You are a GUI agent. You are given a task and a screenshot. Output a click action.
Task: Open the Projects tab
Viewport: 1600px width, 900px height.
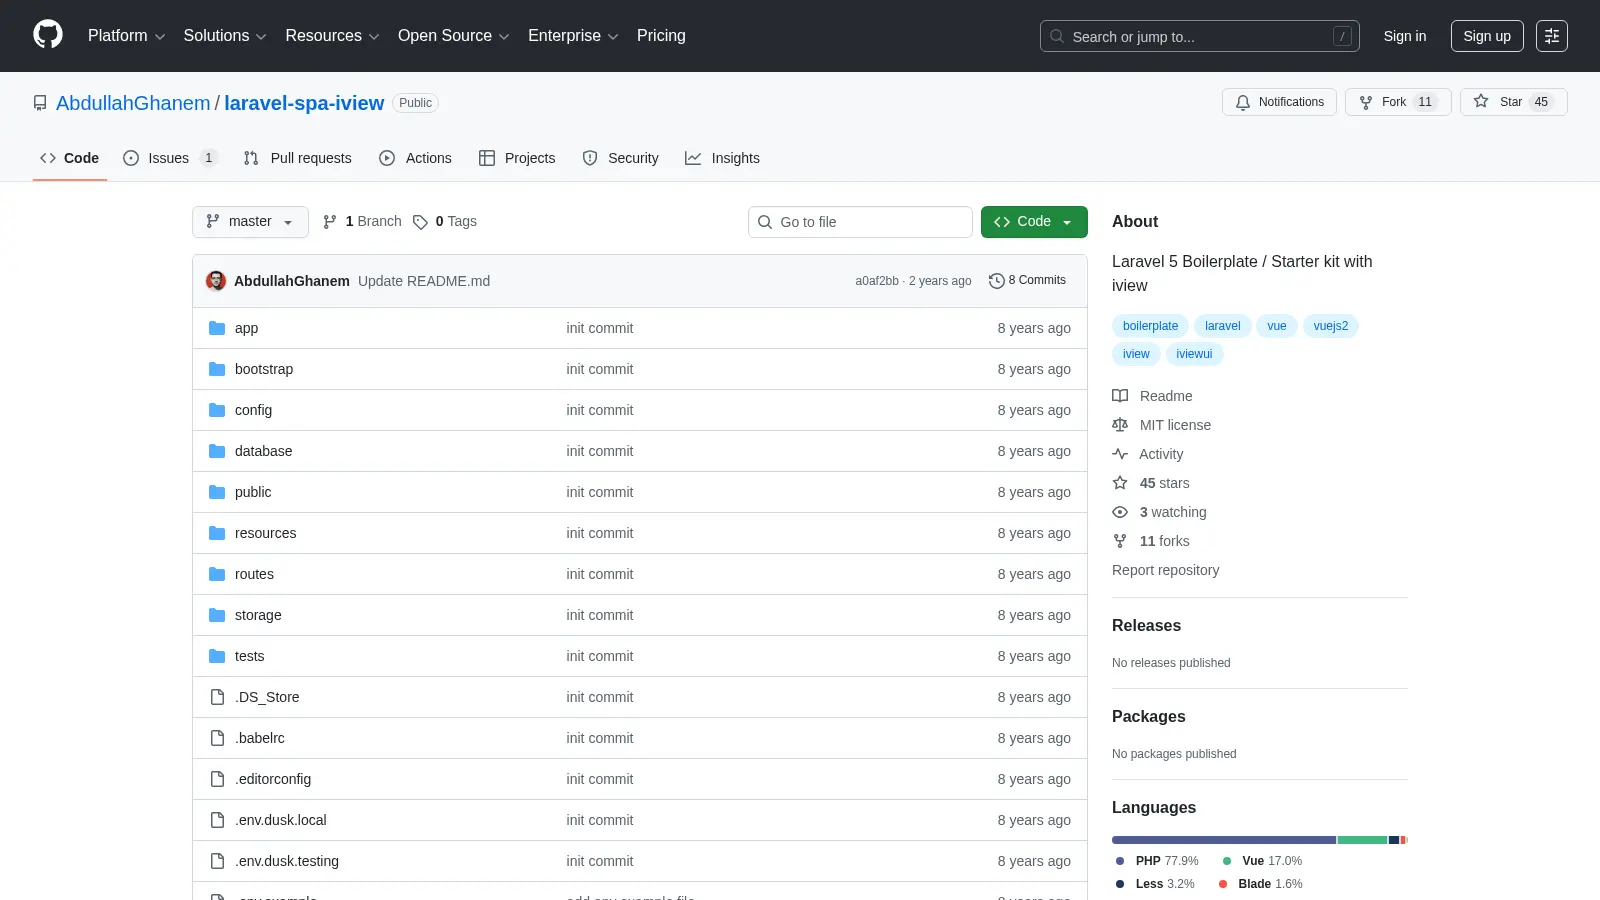[x=517, y=158]
